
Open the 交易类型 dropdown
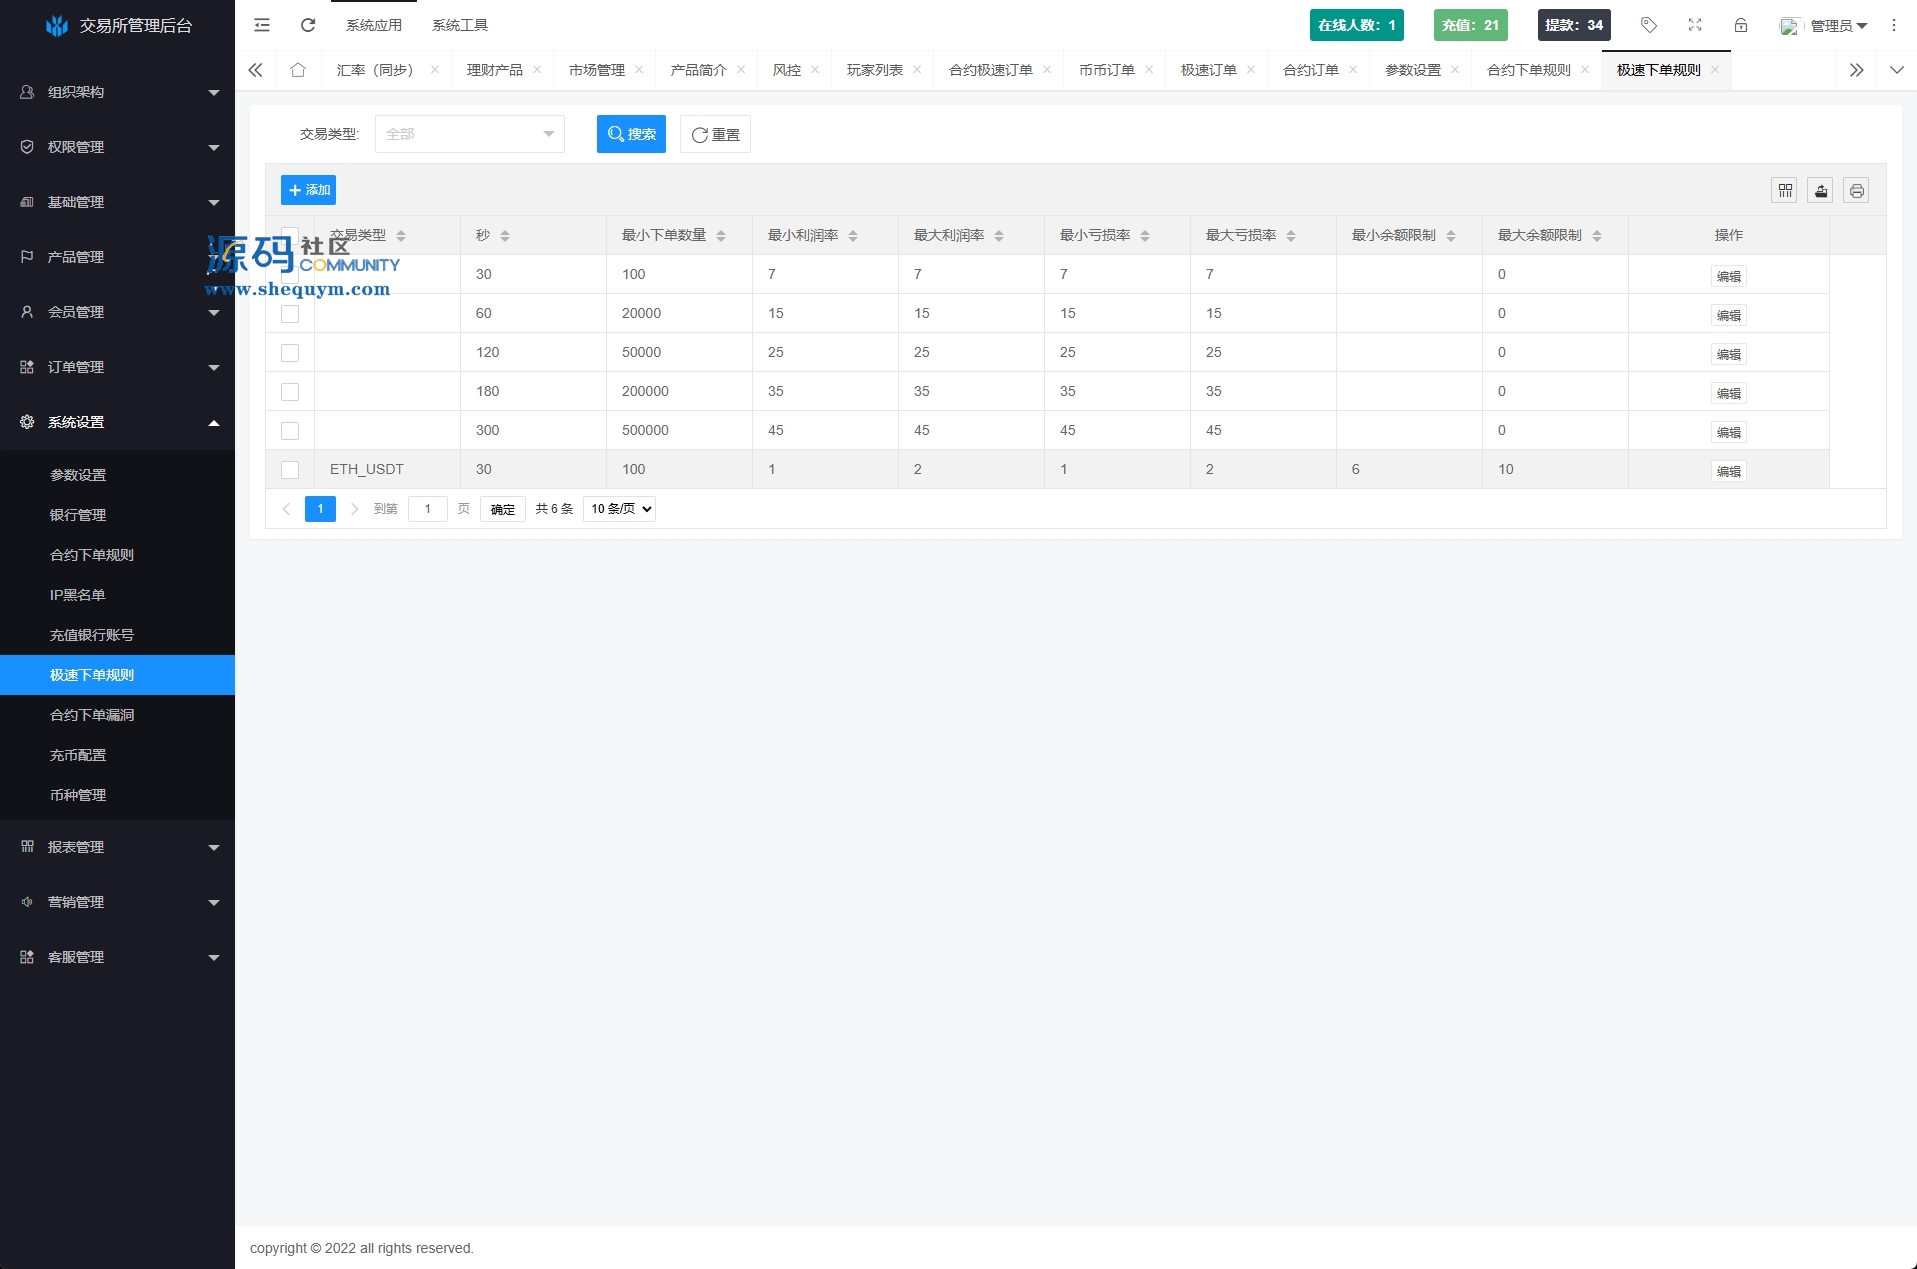point(469,134)
